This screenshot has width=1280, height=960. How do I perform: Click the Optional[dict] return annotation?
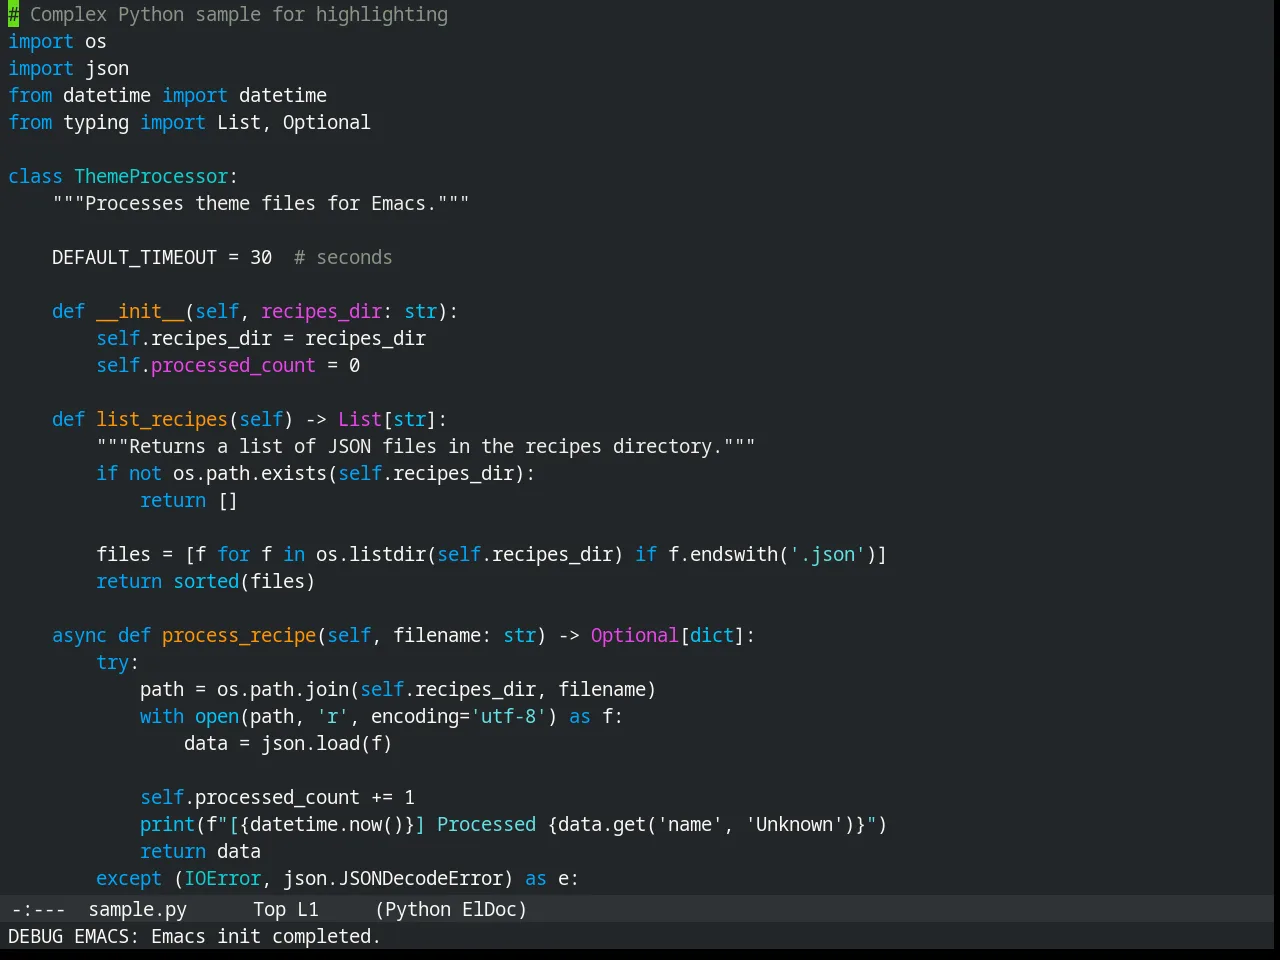pos(668,635)
